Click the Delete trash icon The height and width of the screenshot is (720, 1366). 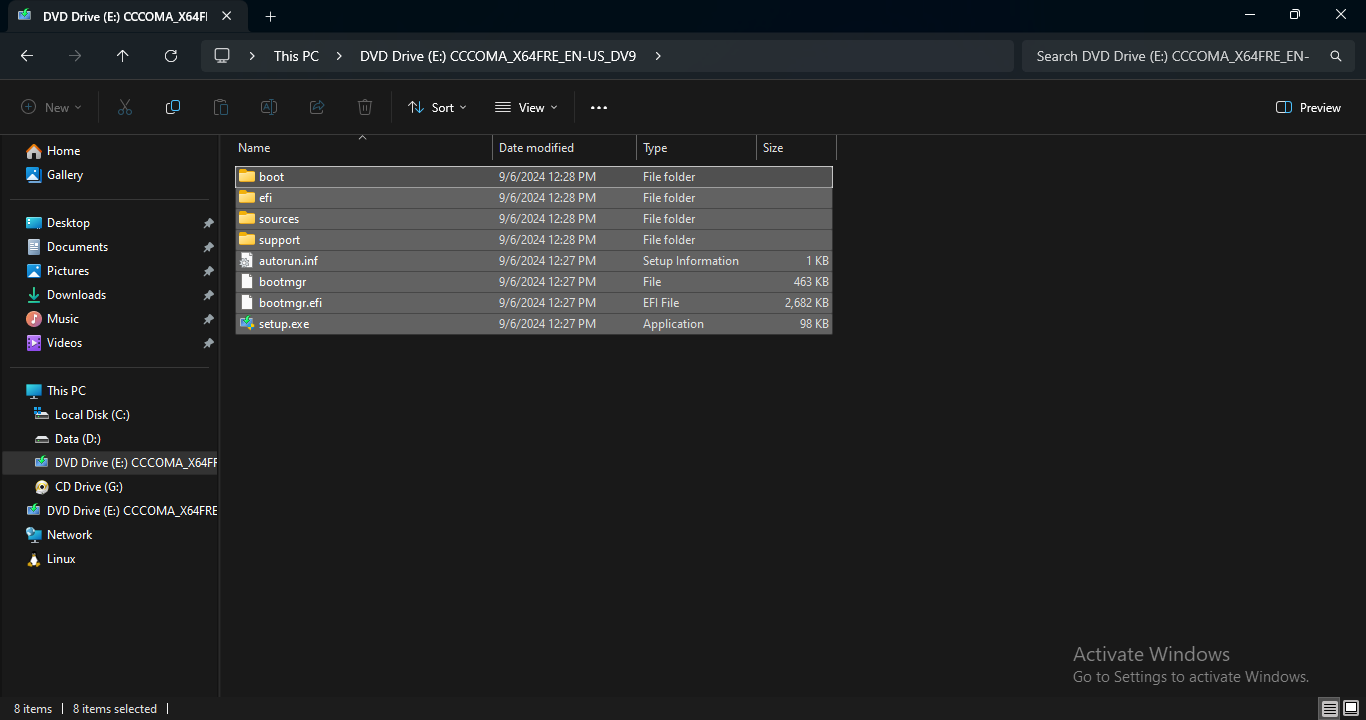tap(365, 107)
